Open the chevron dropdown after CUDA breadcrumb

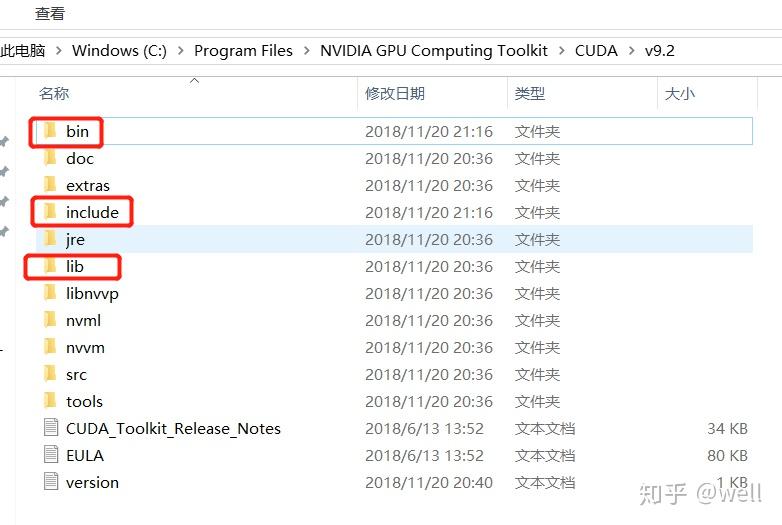pyautogui.click(x=631, y=51)
